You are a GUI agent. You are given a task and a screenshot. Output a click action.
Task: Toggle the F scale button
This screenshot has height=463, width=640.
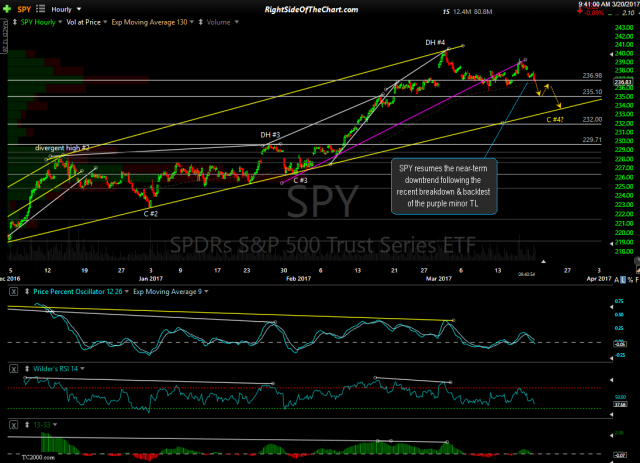pyautogui.click(x=637, y=279)
